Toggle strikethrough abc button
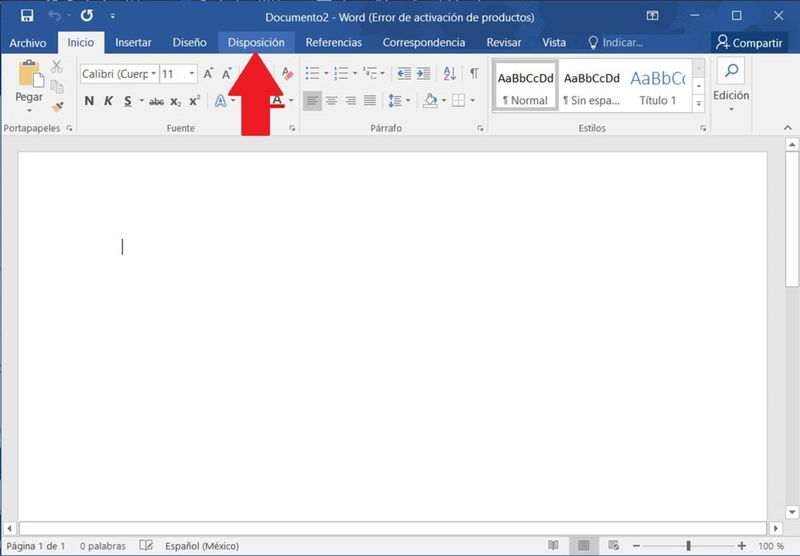The image size is (800, 556). coord(156,102)
